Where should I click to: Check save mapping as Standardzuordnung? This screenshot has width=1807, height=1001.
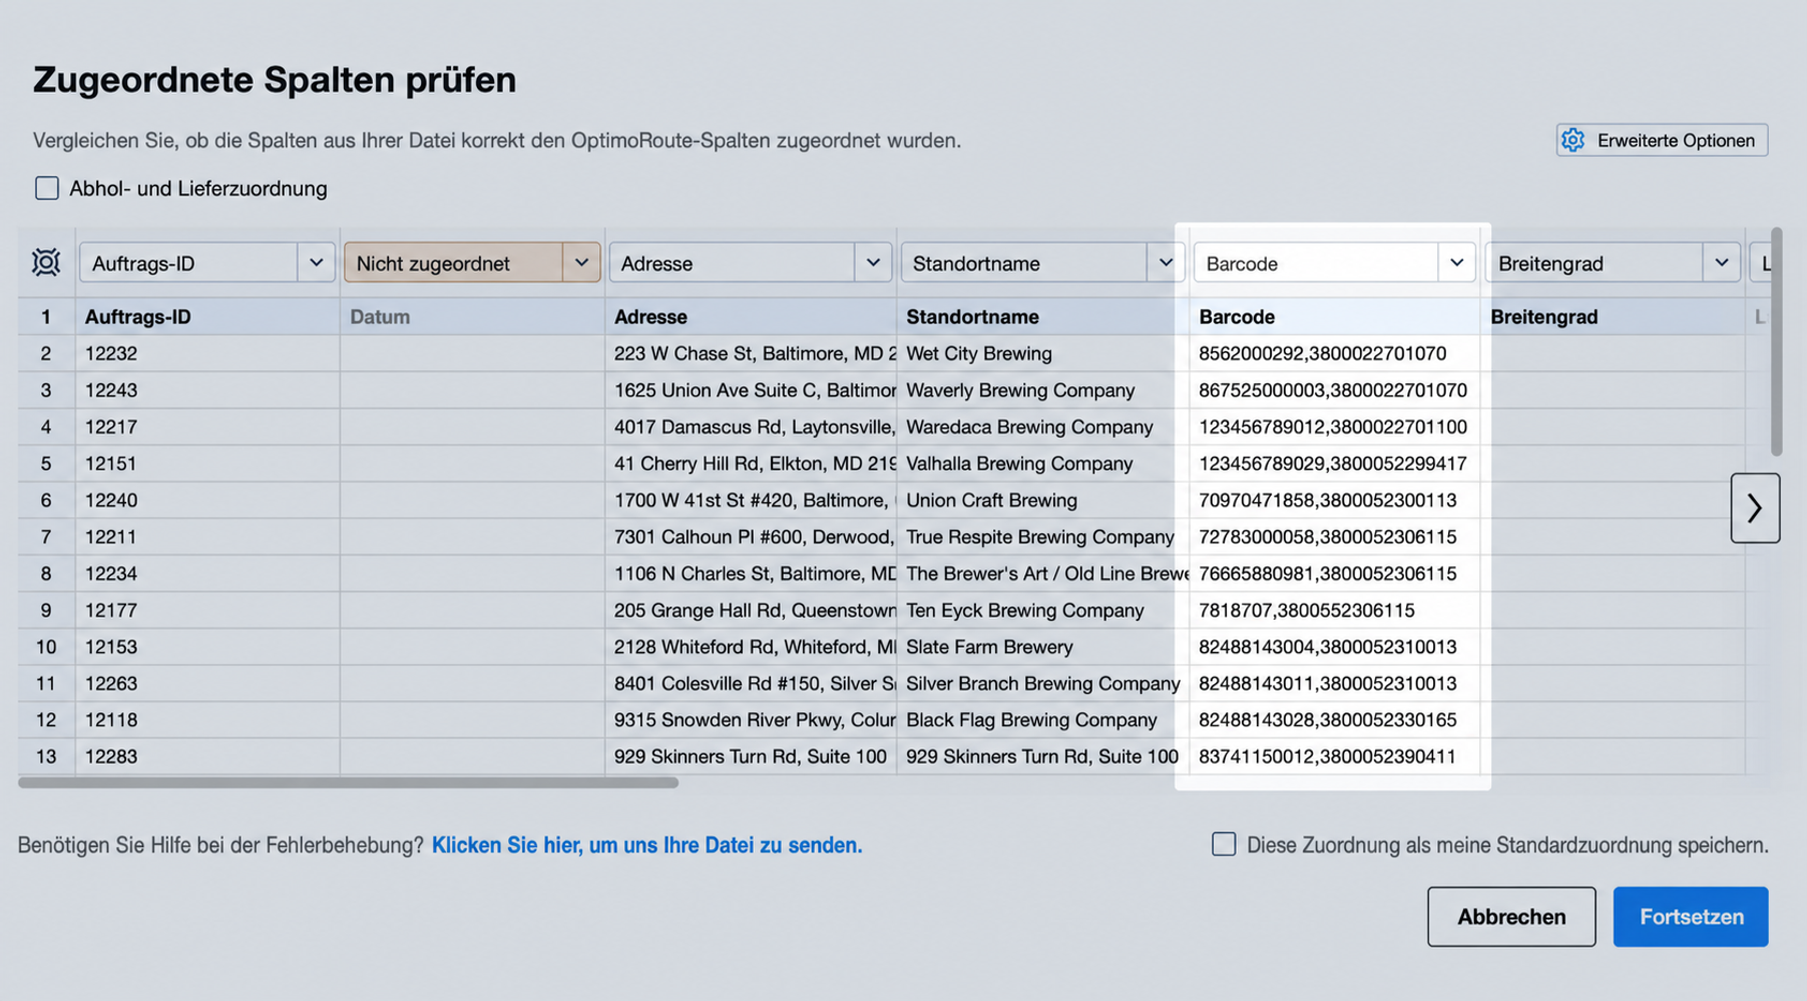(x=1223, y=844)
